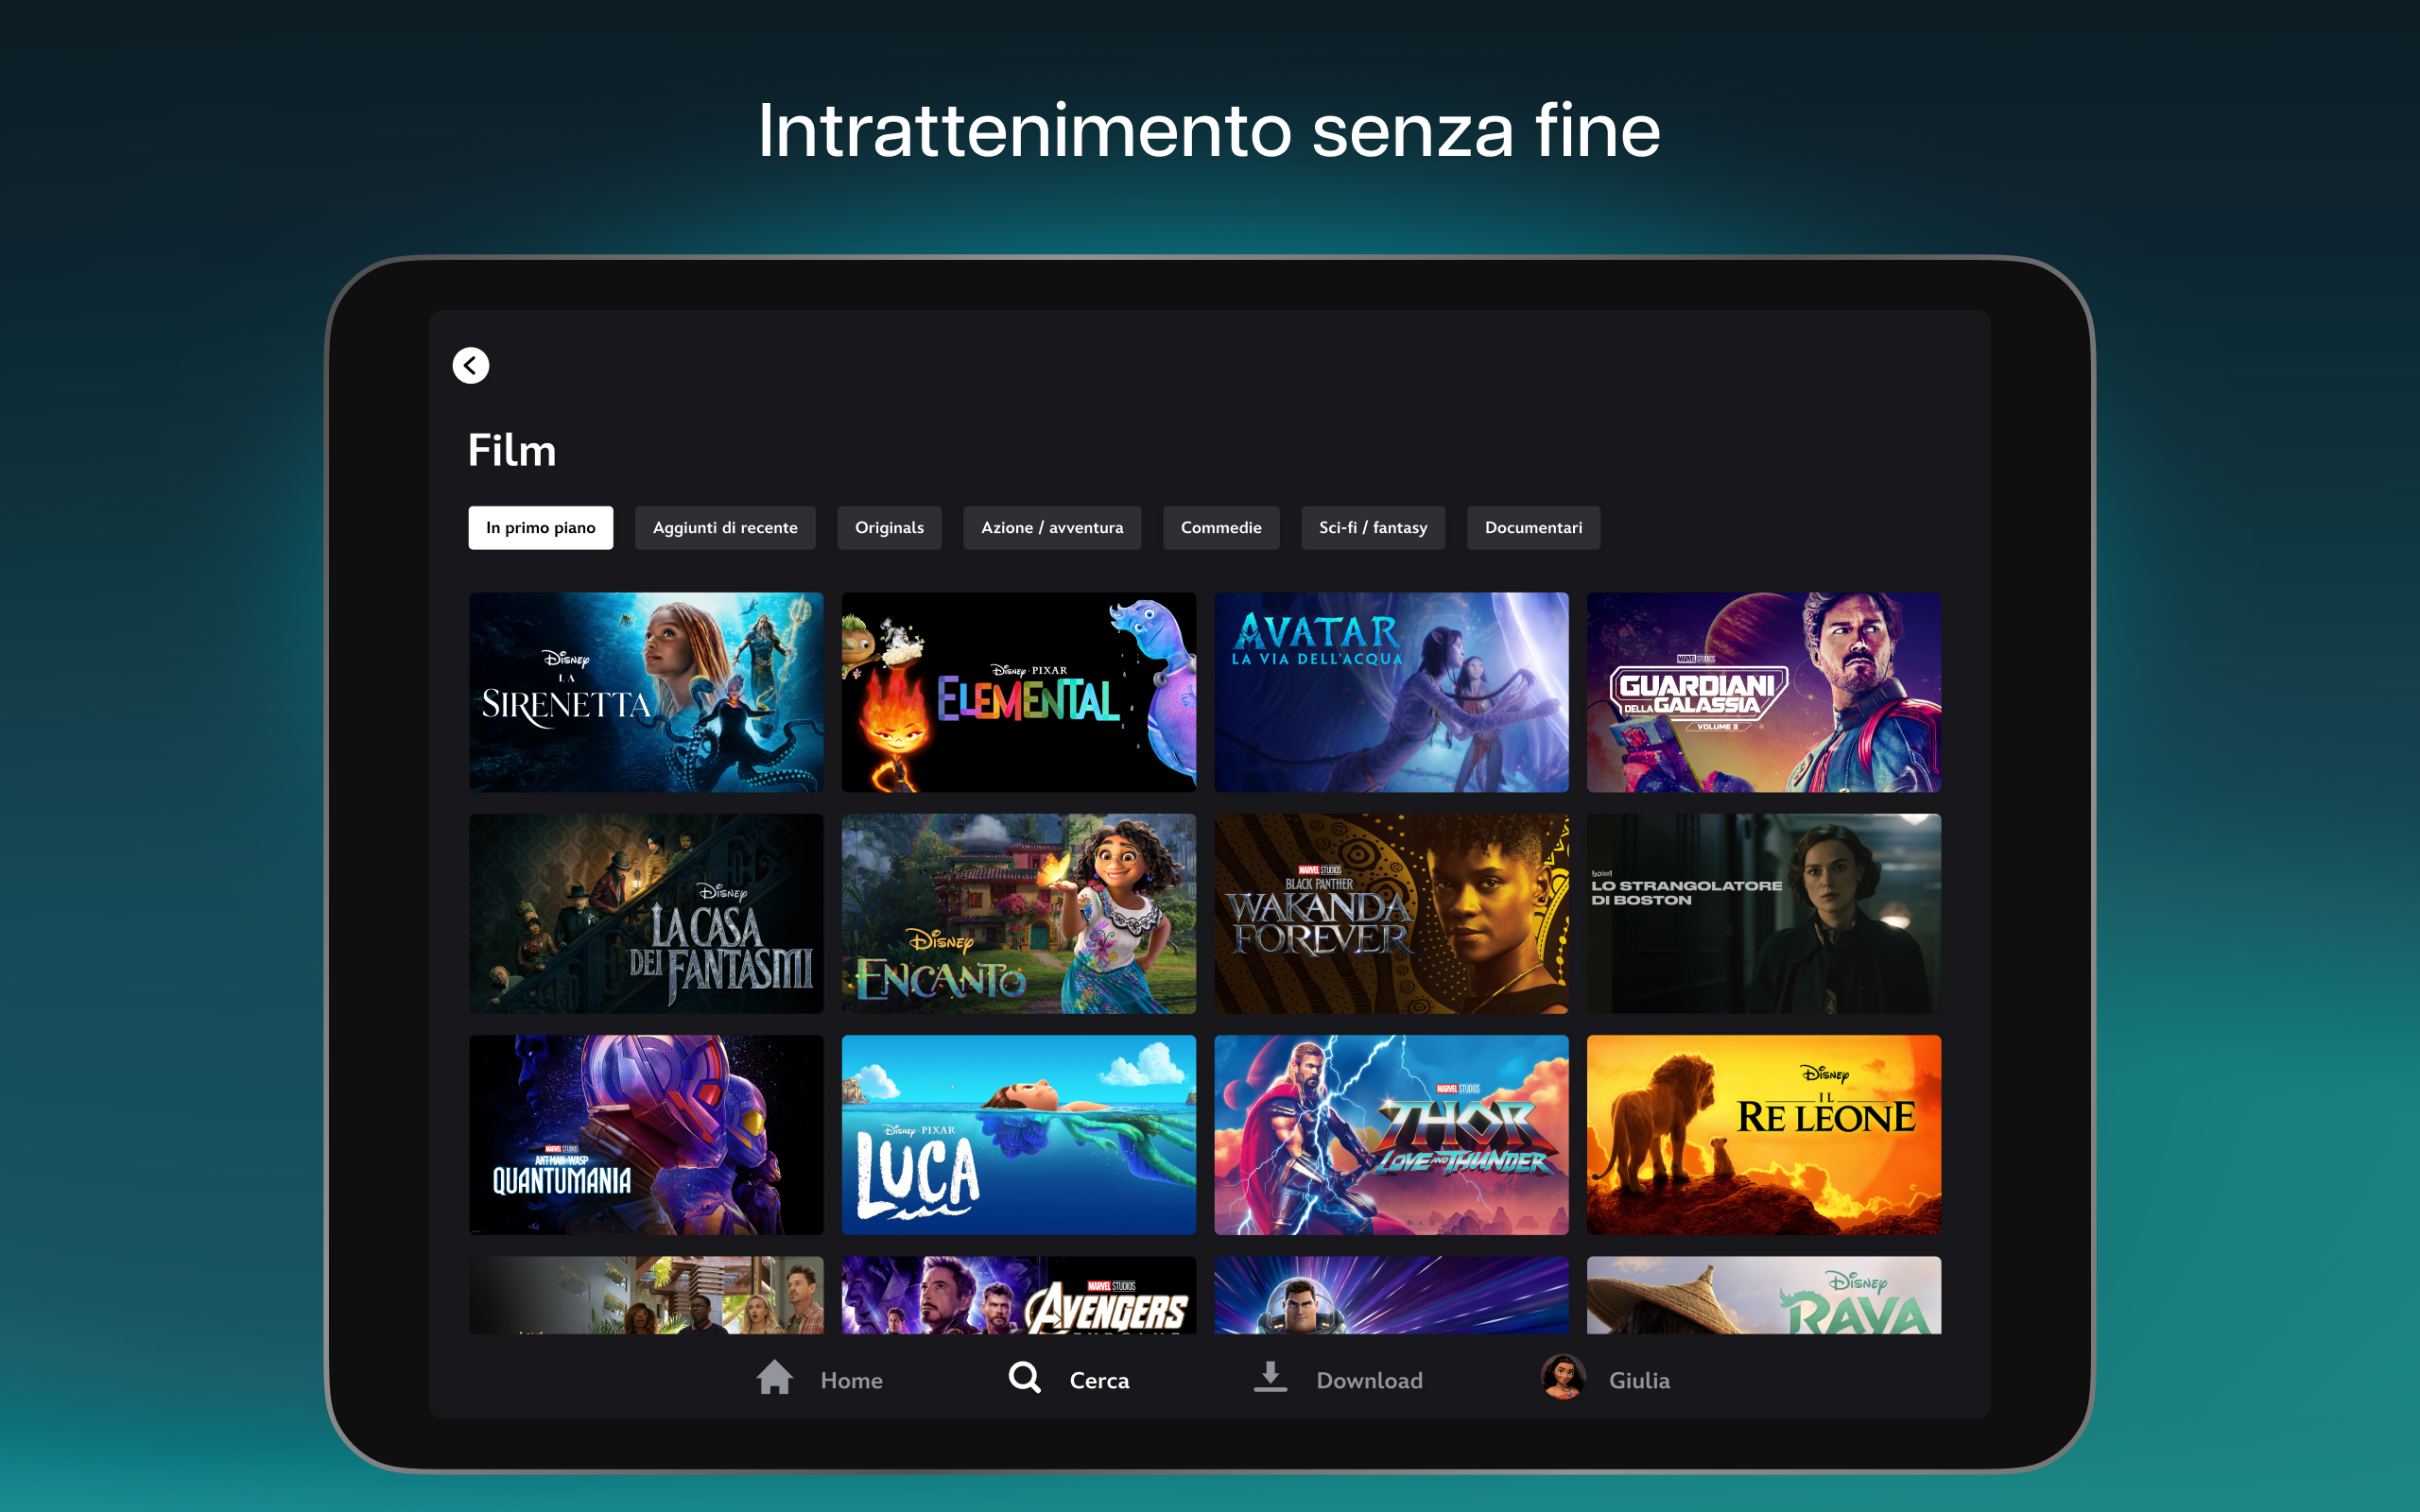The height and width of the screenshot is (1512, 2420).
Task: Filter by Azione / avventura
Action: click(x=1052, y=528)
